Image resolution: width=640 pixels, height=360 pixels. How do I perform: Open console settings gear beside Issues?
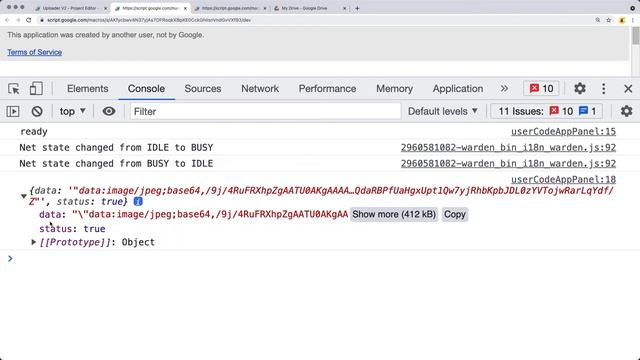[x=627, y=111]
